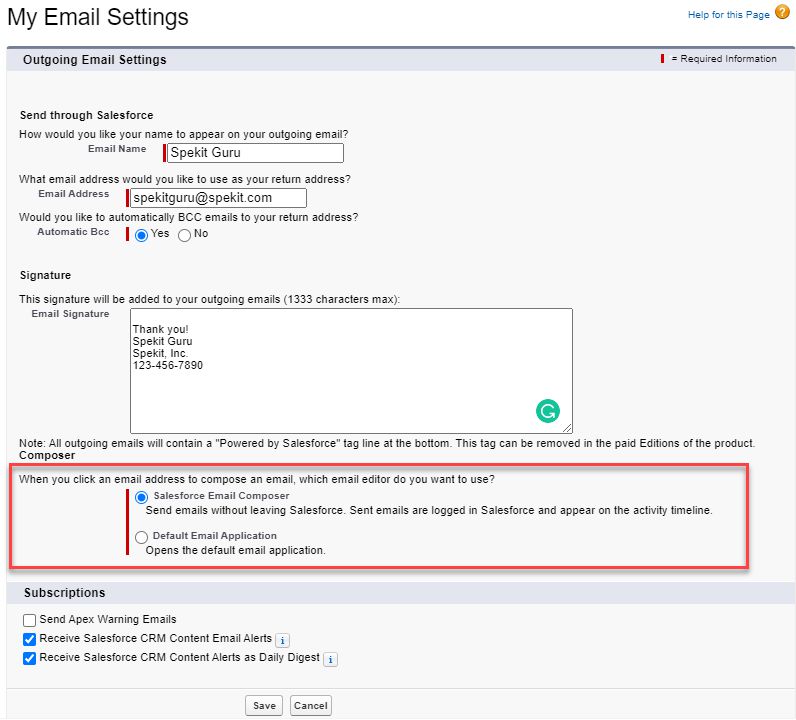The image size is (796, 720).
Task: Click info icon beside Content Email Alerts
Action: 282,640
